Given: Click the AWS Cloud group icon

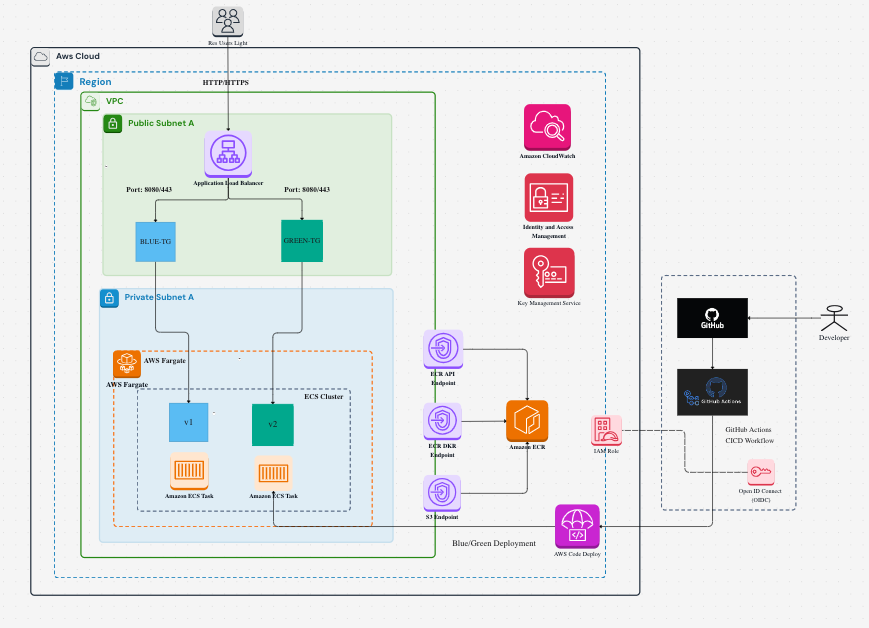Looking at the screenshot, I should pyautogui.click(x=40, y=57).
